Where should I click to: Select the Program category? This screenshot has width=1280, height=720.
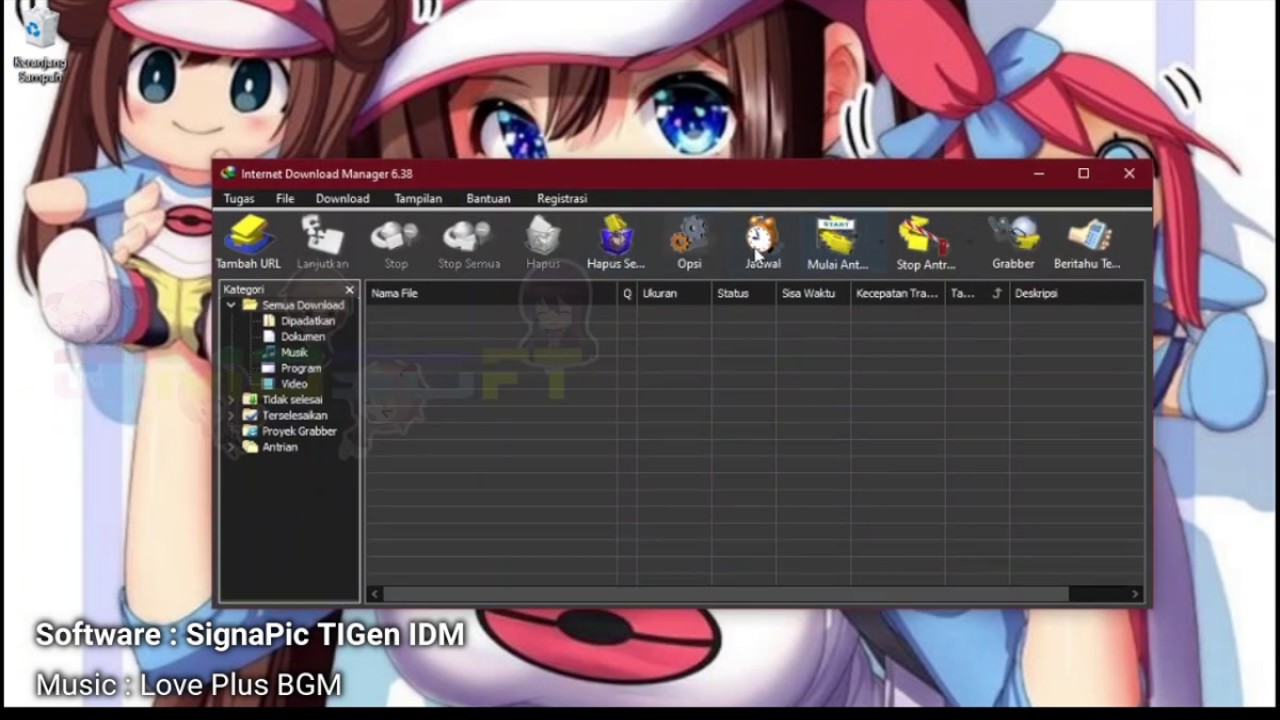[x=292, y=368]
